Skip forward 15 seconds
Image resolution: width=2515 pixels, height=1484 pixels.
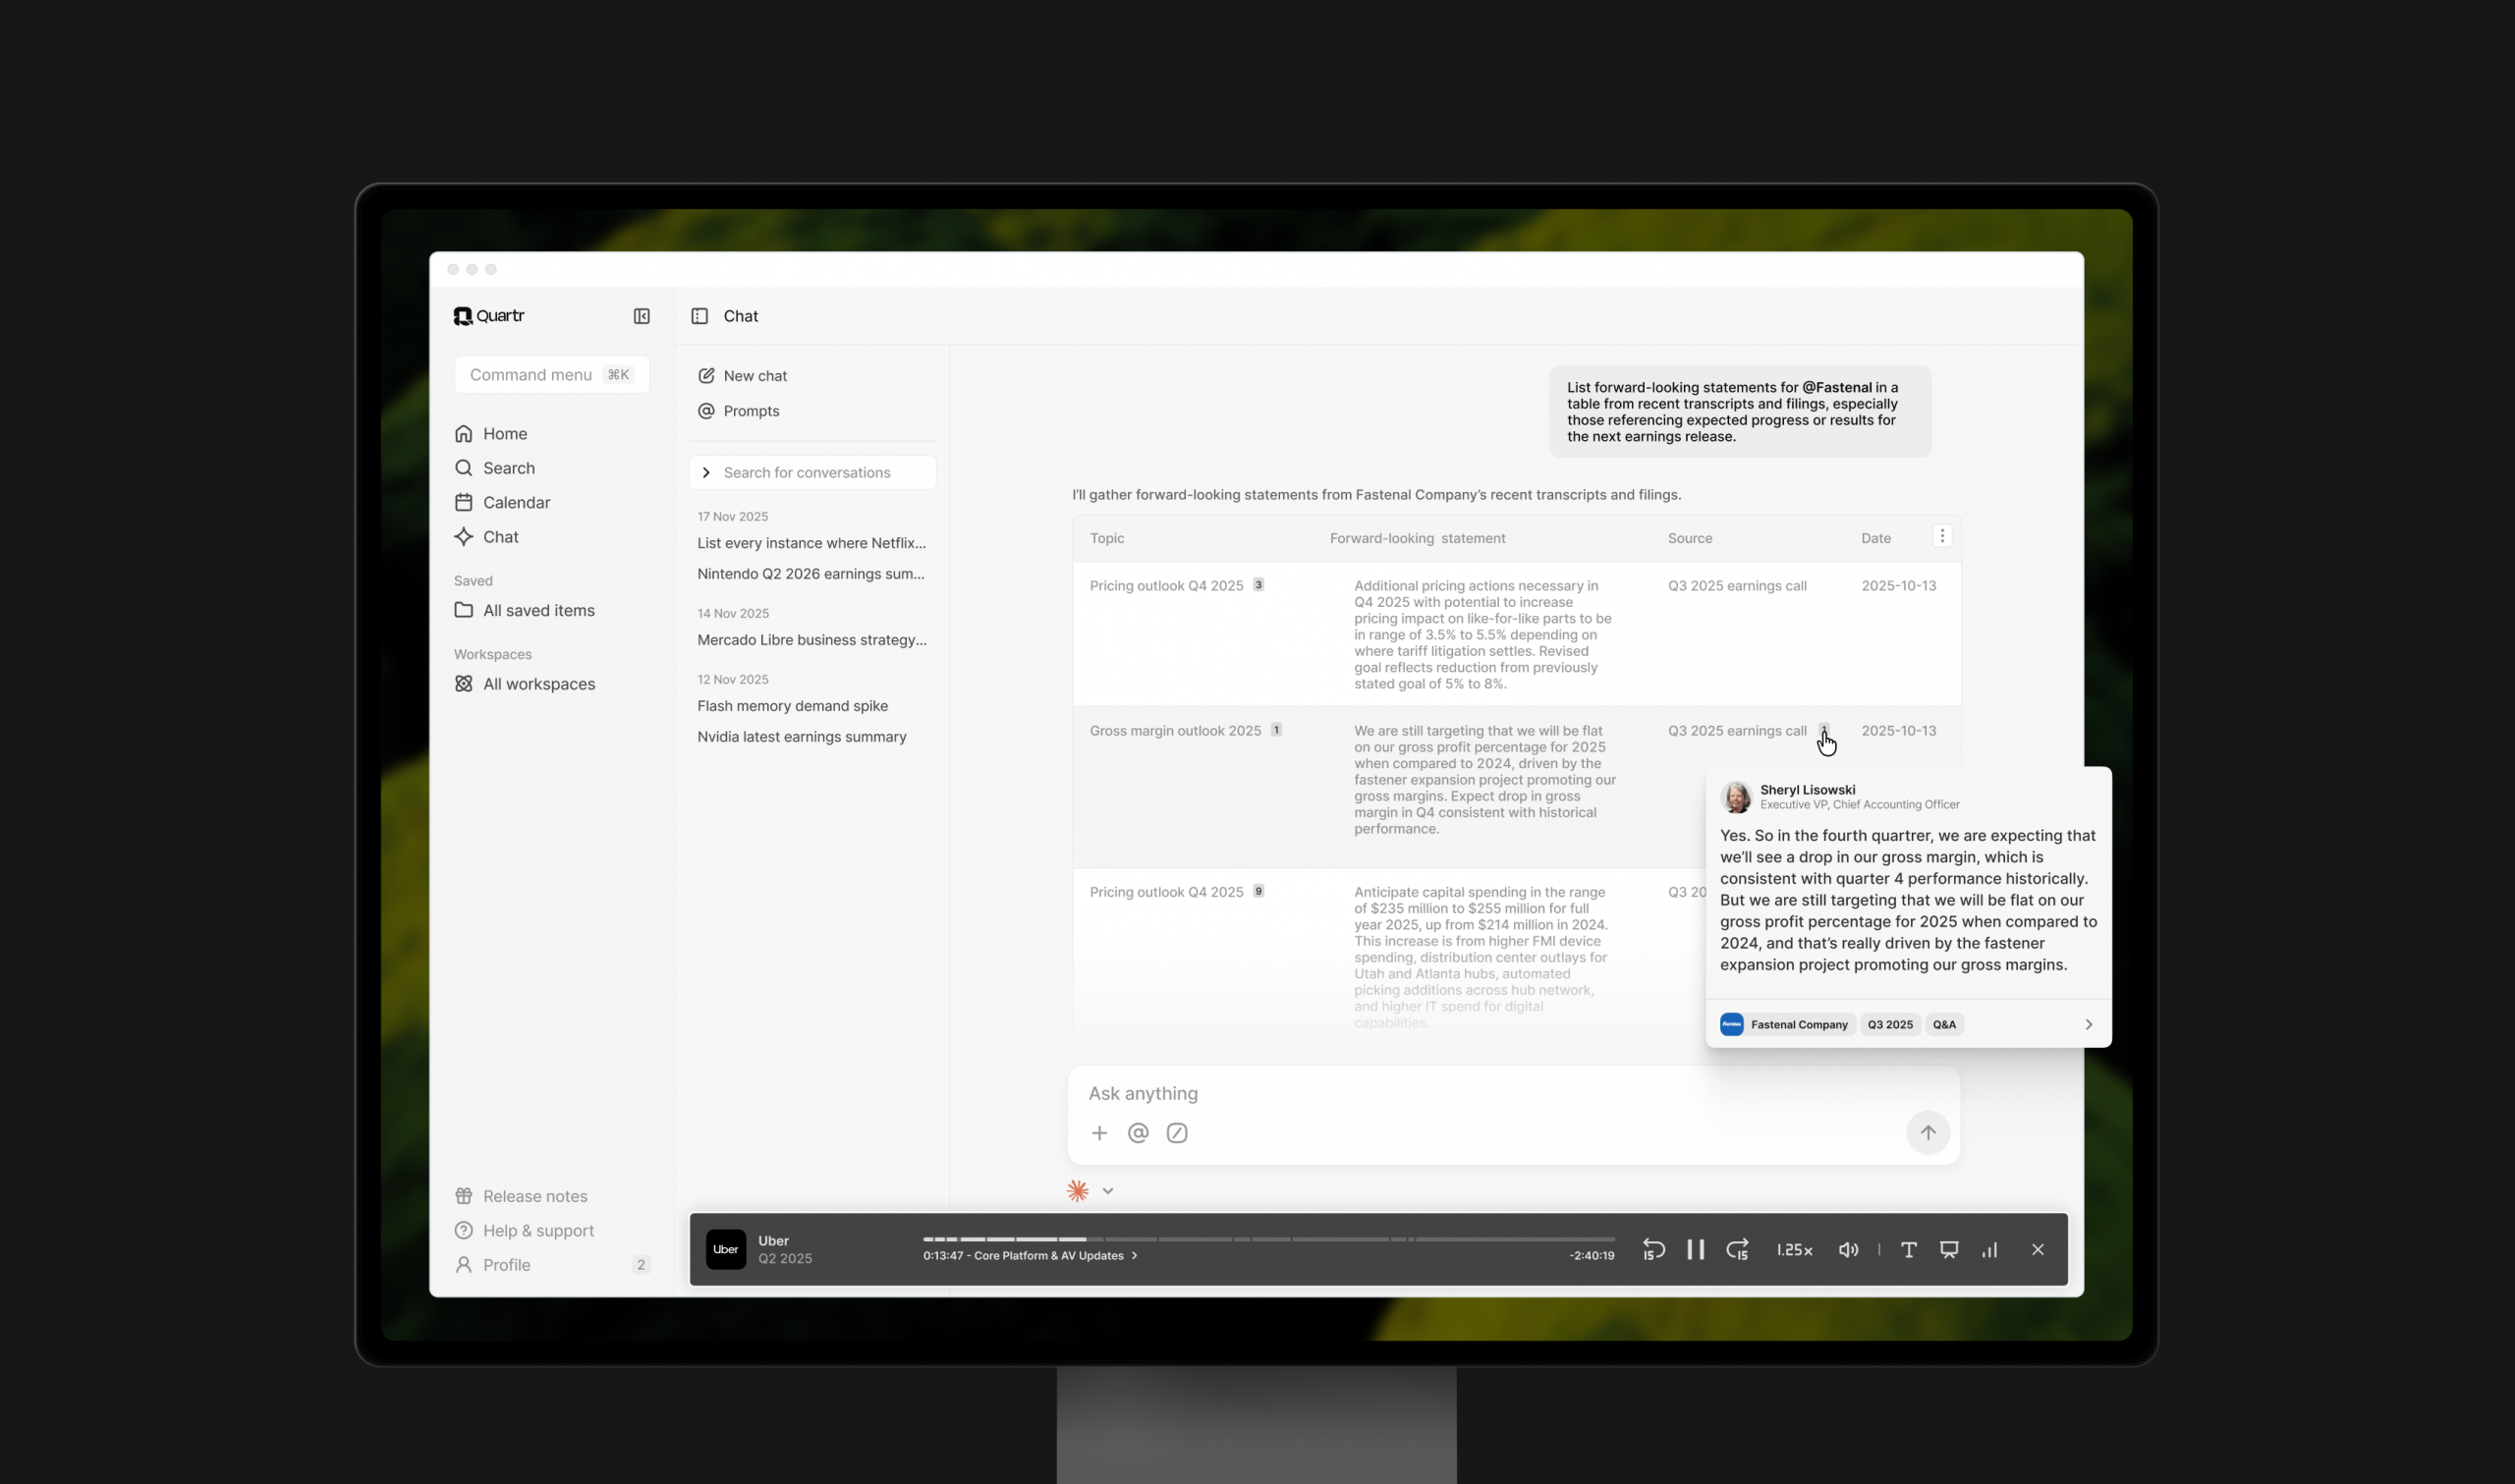click(1738, 1250)
